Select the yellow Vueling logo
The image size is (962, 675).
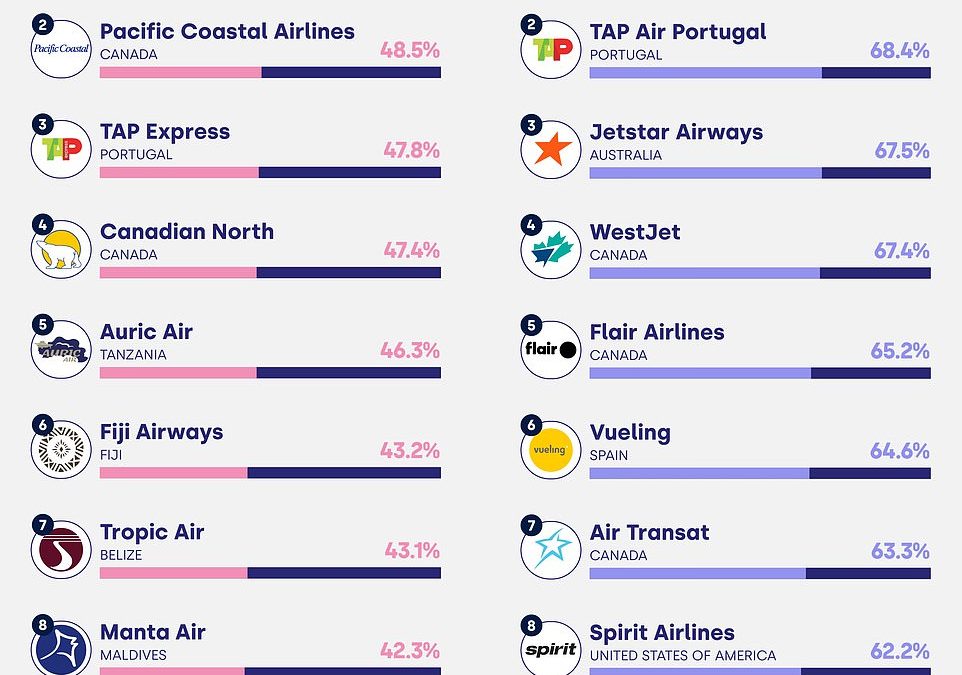550,449
